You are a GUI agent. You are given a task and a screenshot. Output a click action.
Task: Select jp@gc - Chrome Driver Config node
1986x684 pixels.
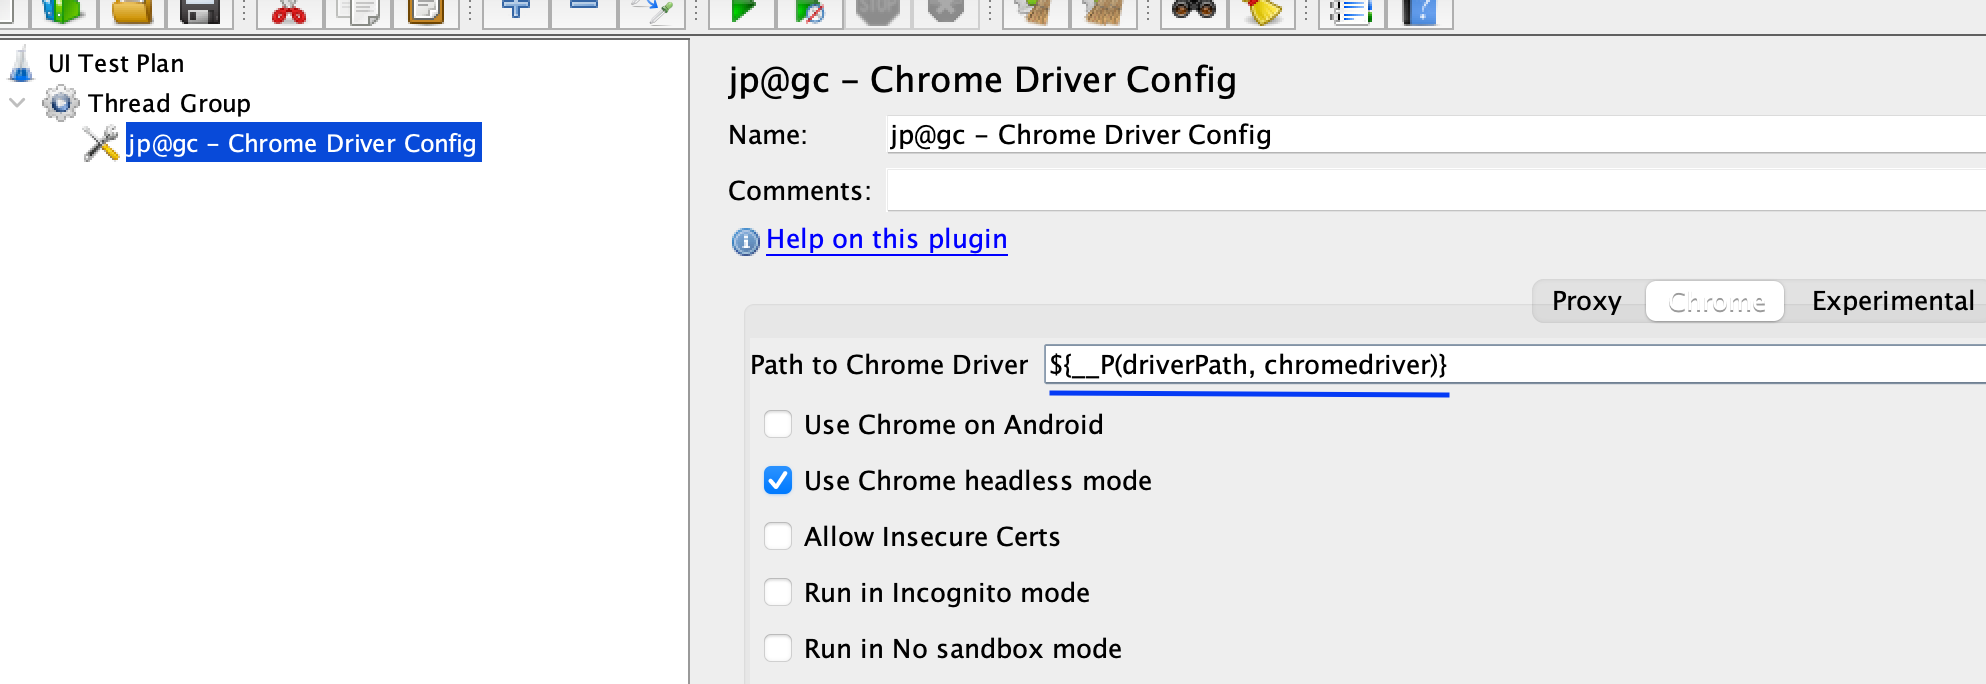click(303, 143)
